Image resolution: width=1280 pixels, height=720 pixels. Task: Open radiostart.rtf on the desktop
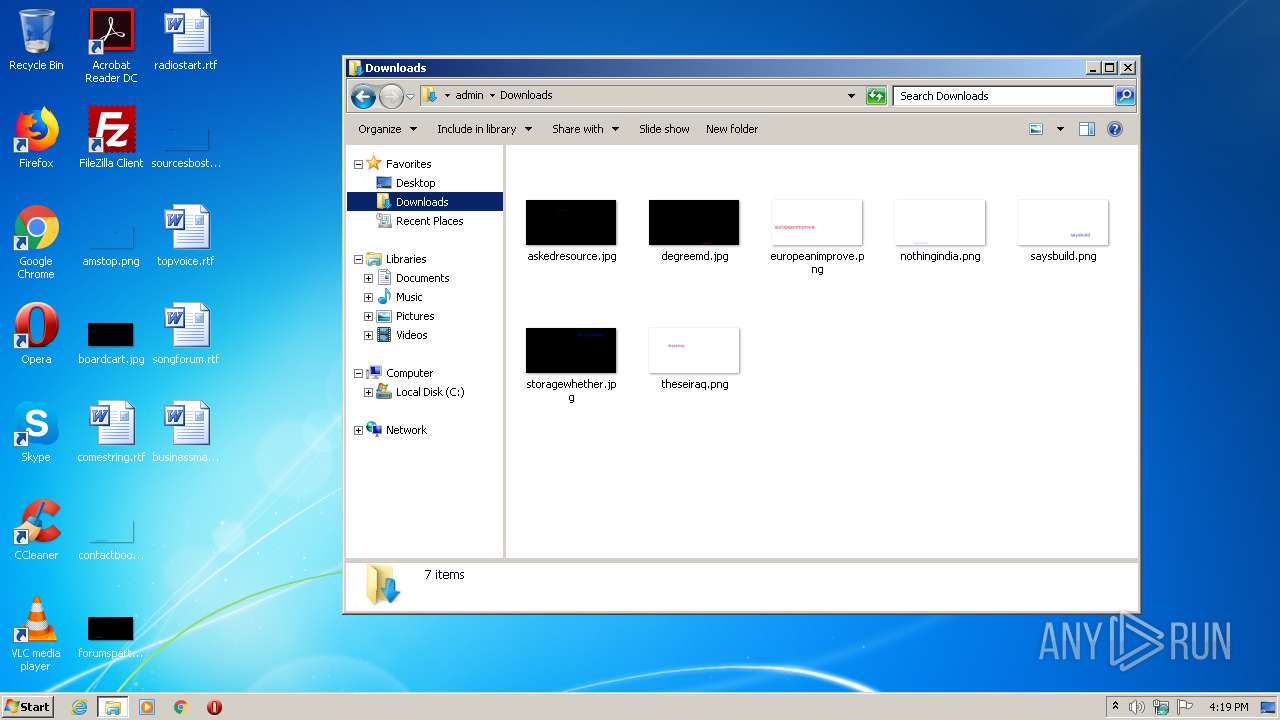tap(186, 40)
